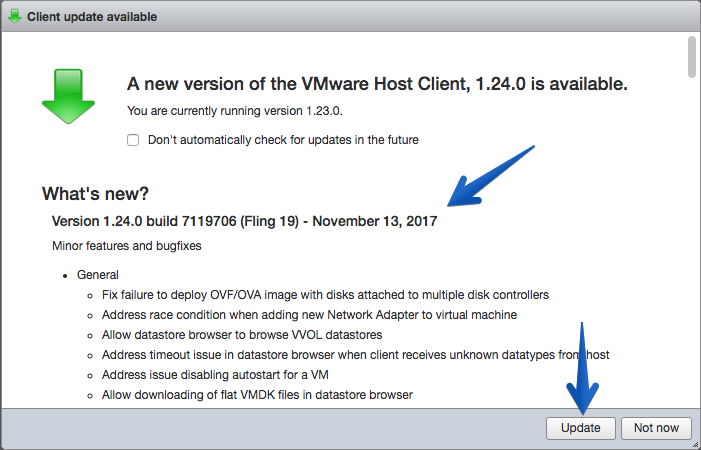Image resolution: width=701 pixels, height=450 pixels.
Task: Click the flat VMDK files download entry
Action: pos(257,395)
